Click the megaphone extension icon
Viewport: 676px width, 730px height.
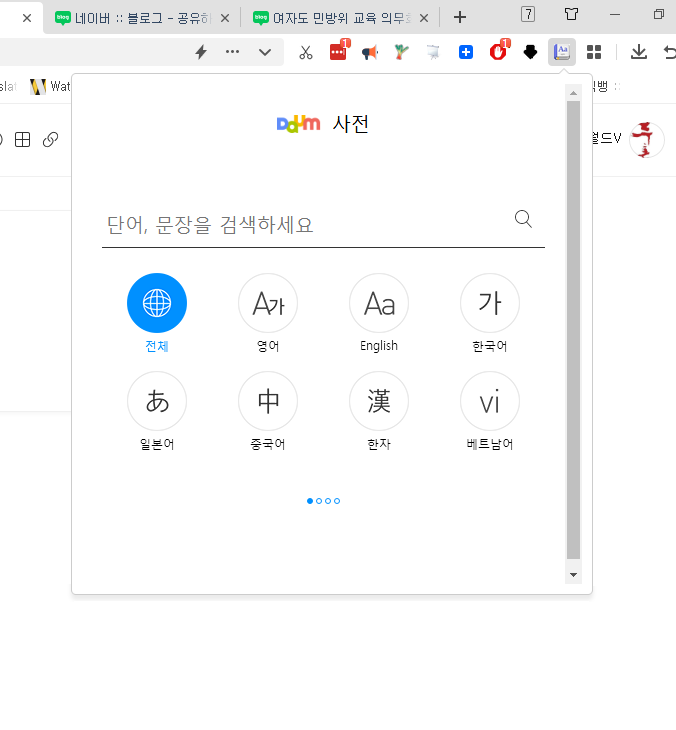370,52
